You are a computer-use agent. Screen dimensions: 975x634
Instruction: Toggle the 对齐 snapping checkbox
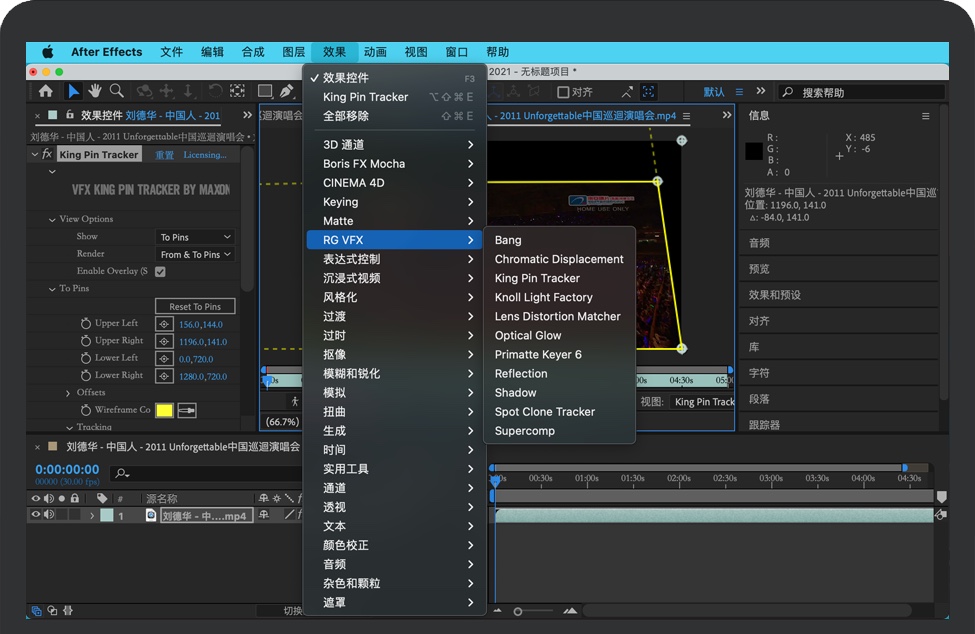click(x=563, y=92)
